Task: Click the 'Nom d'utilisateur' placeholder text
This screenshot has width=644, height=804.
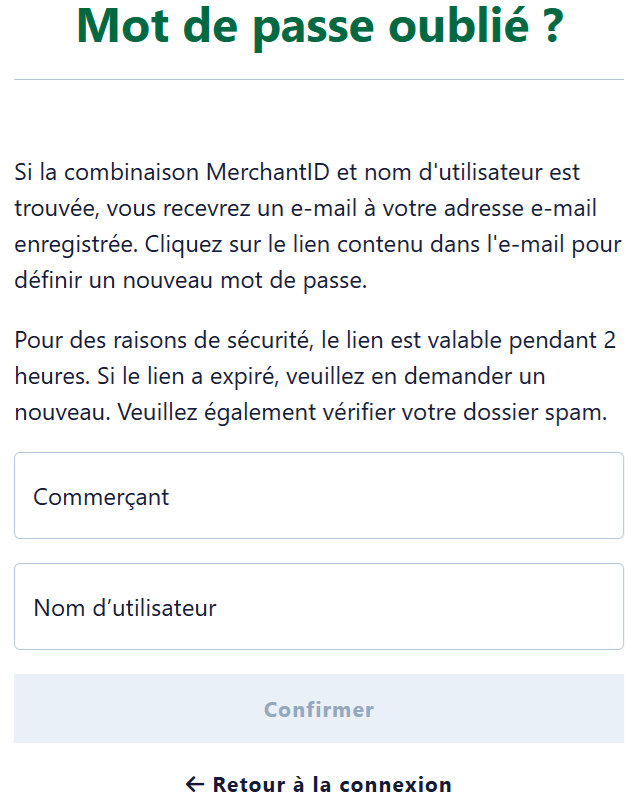Action: coord(125,608)
